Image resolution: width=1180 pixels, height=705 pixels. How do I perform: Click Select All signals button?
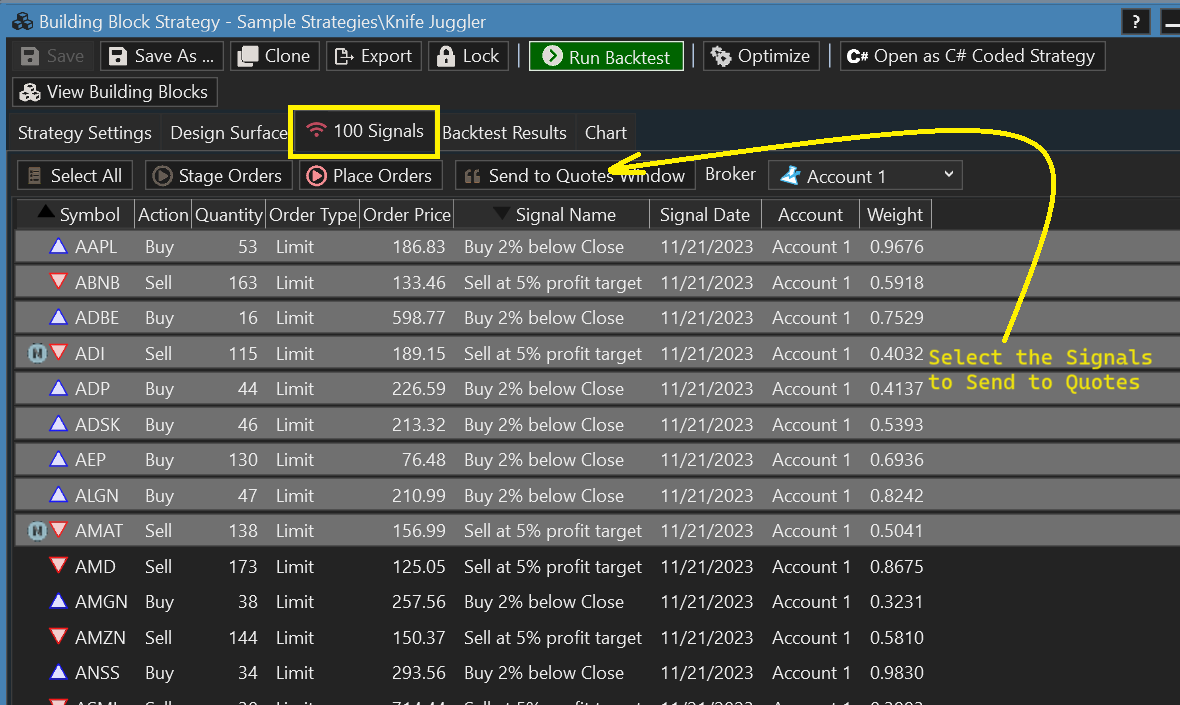click(x=75, y=176)
